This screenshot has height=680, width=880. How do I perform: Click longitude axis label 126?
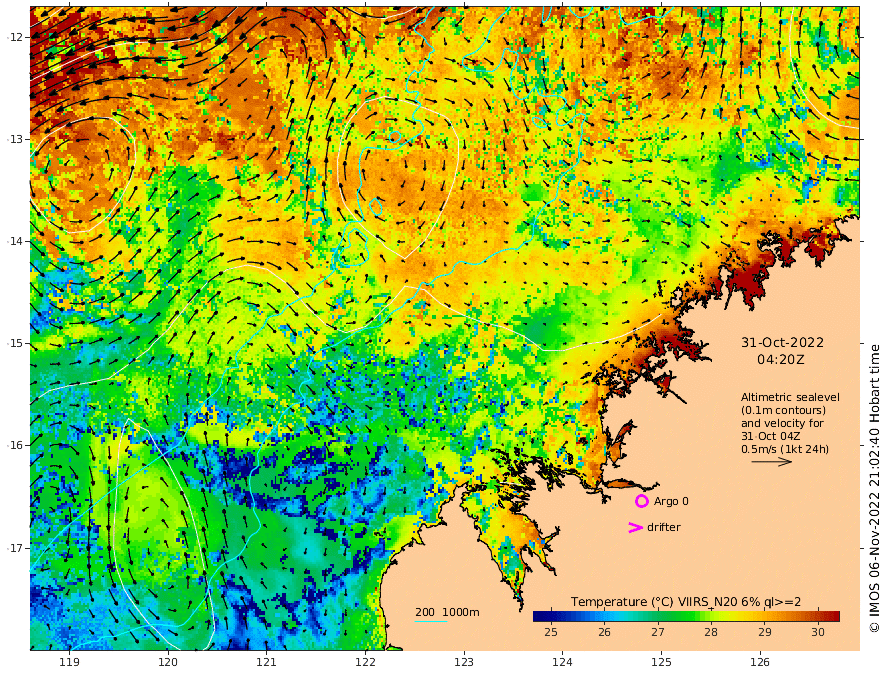(x=760, y=662)
